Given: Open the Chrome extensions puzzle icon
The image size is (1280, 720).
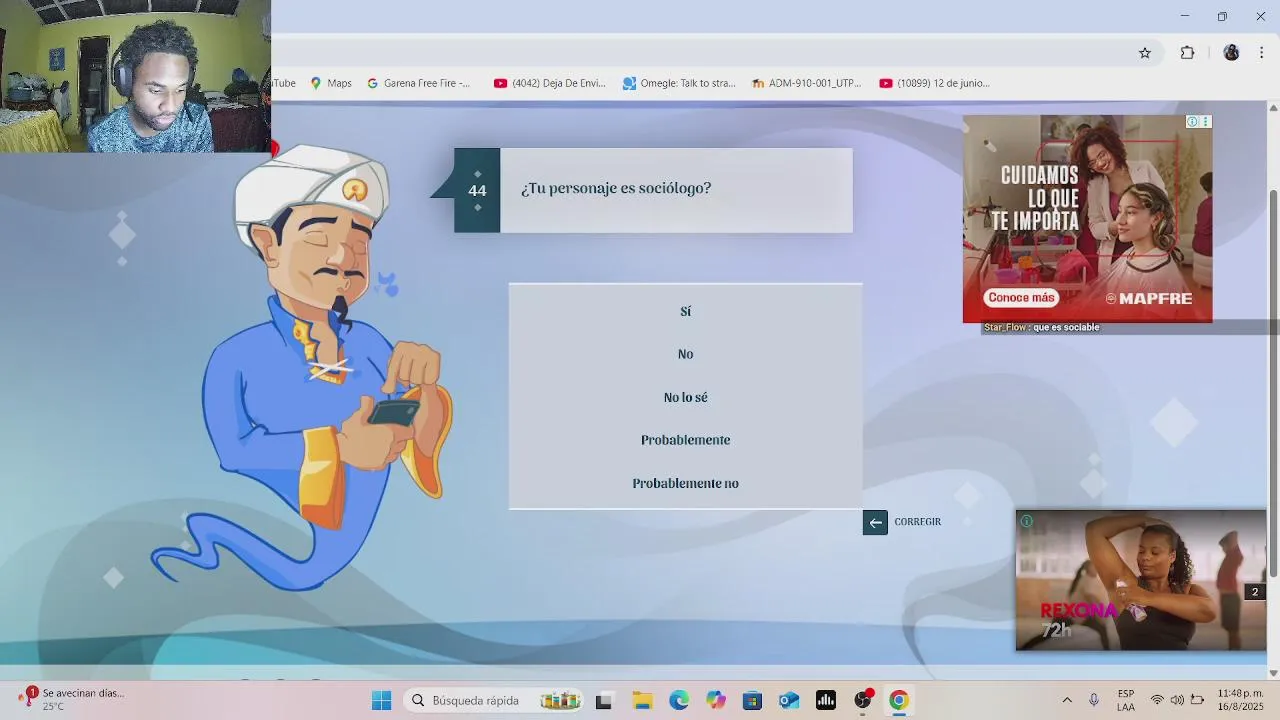Looking at the screenshot, I should click(1187, 53).
